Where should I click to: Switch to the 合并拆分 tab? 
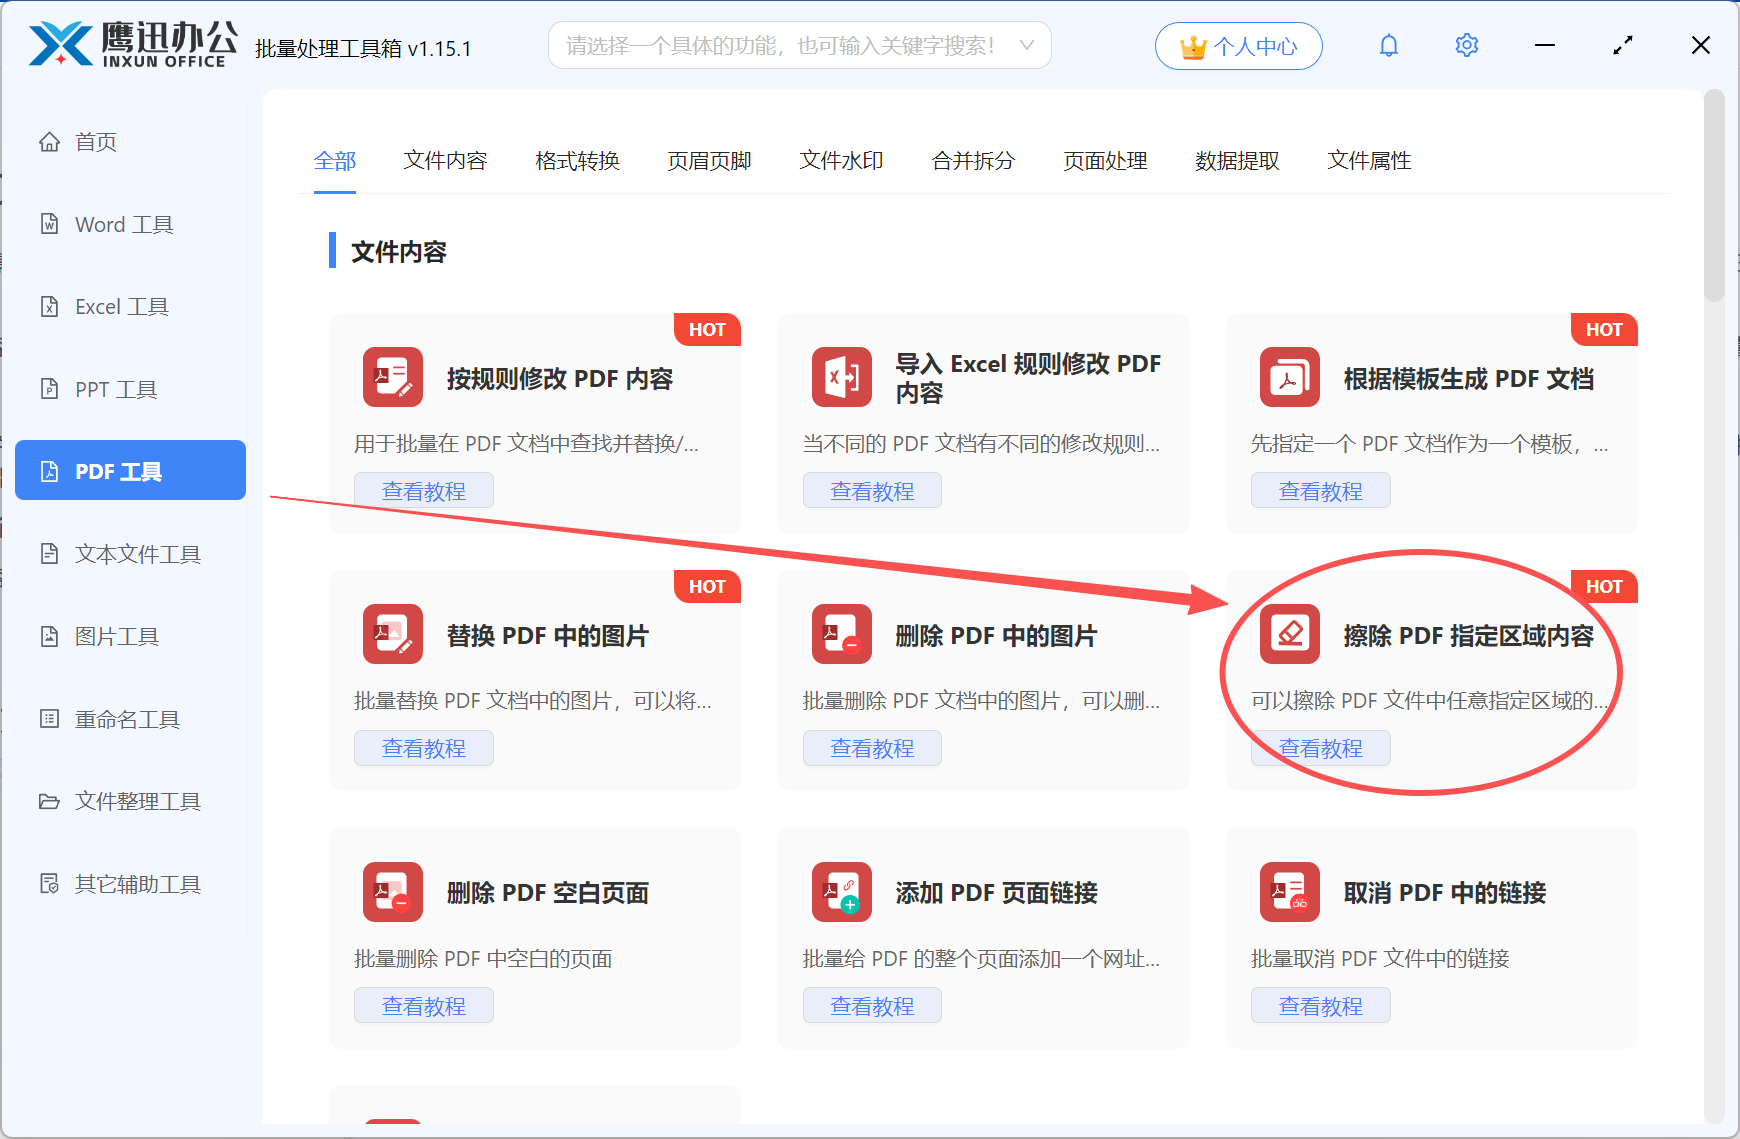point(973,161)
